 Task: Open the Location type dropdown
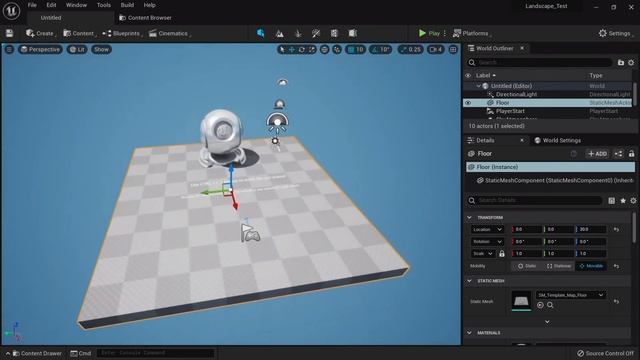pos(487,230)
